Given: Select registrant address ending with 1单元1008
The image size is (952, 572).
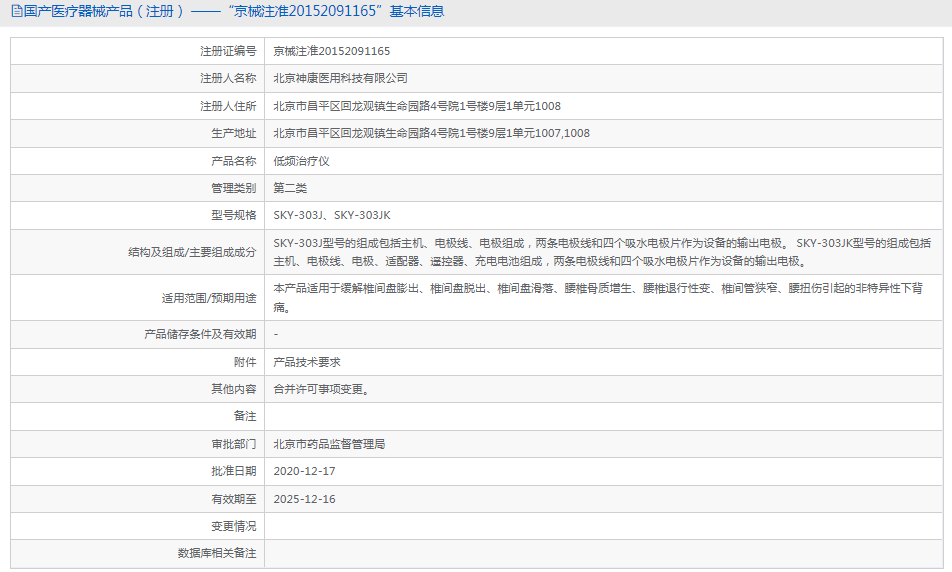Looking at the screenshot, I should (417, 106).
